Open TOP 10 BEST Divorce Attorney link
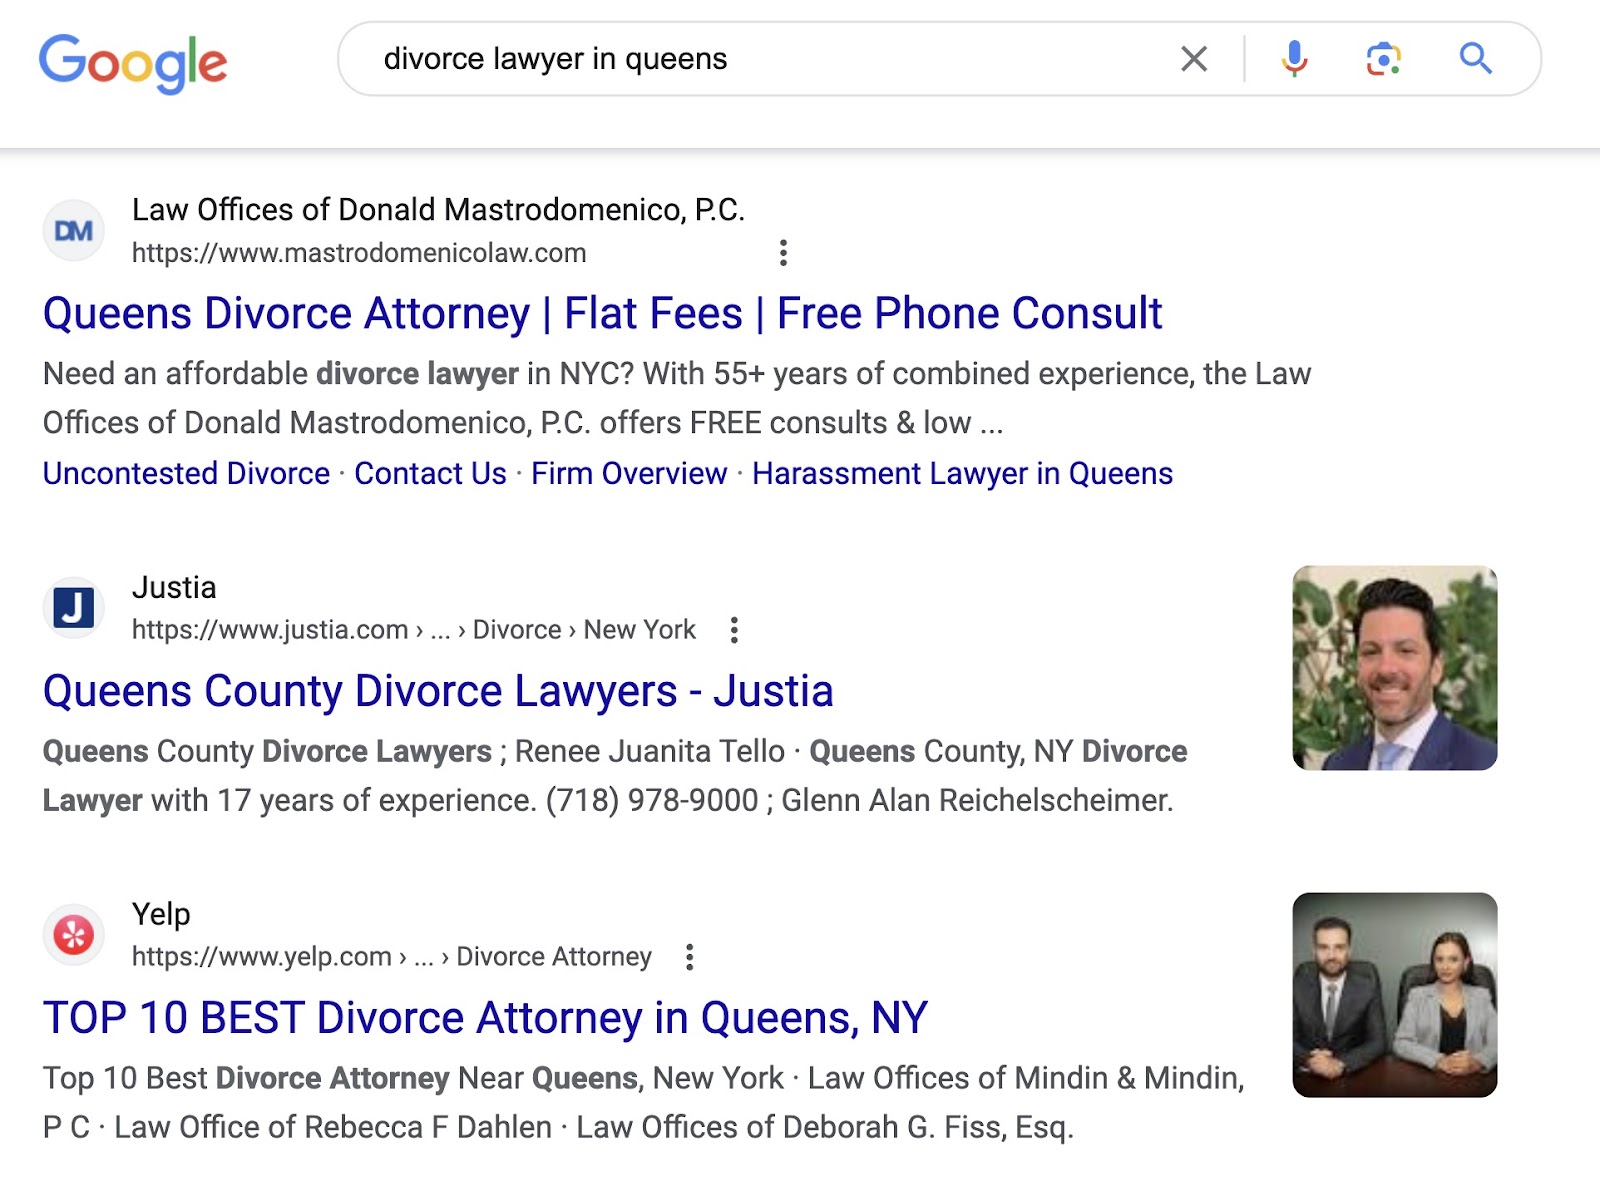The image size is (1600, 1201). click(485, 1018)
